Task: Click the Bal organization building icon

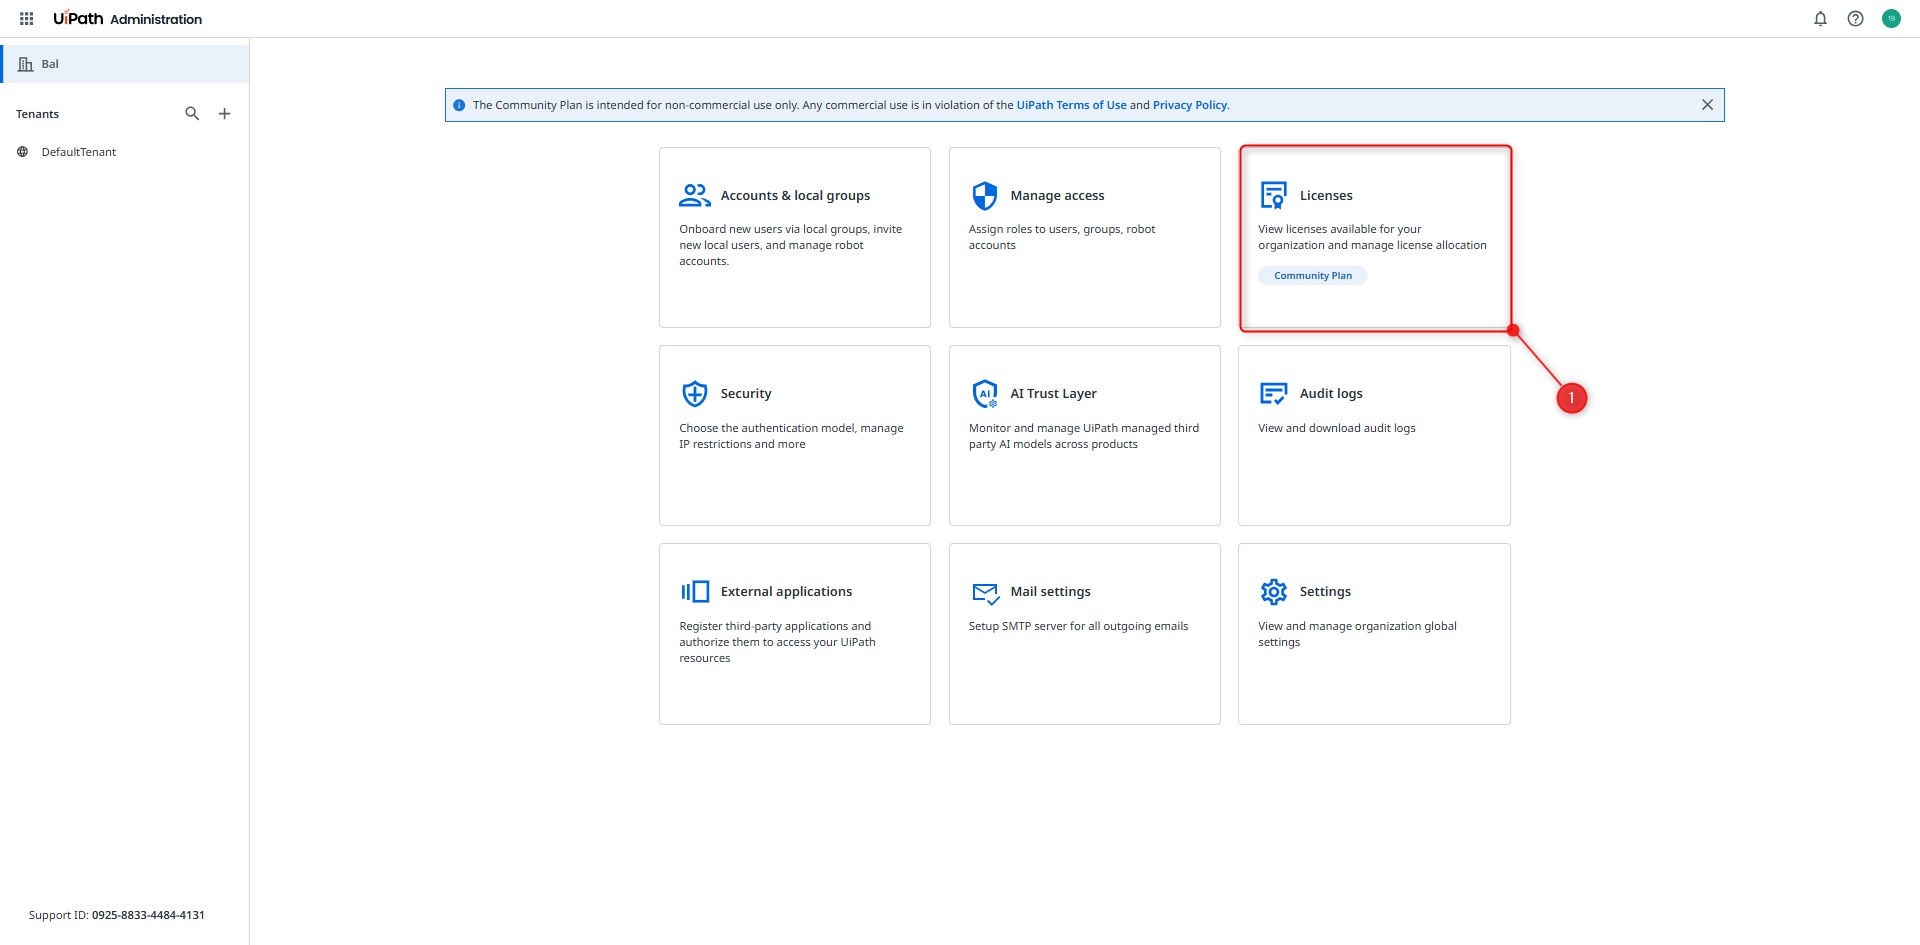Action: 26,64
